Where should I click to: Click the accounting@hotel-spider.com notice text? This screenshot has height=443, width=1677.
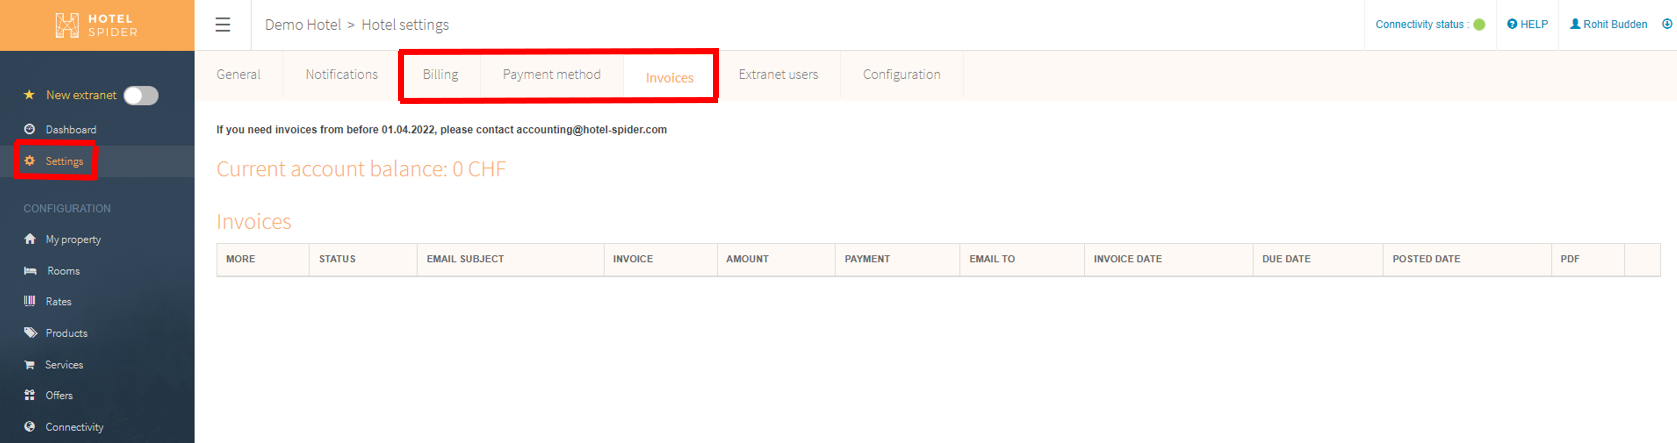(441, 130)
